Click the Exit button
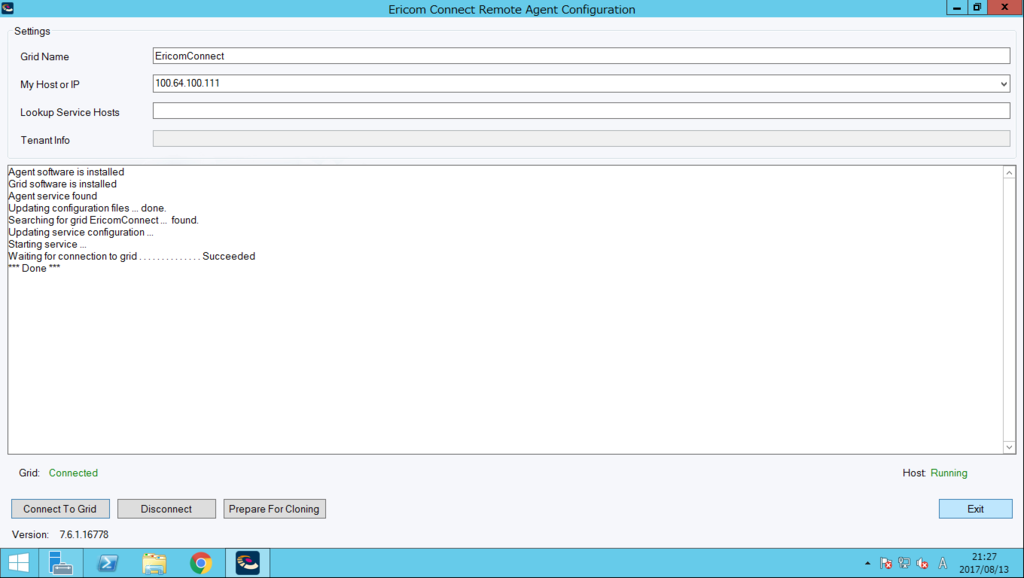The image size is (1024, 578). coord(976,509)
